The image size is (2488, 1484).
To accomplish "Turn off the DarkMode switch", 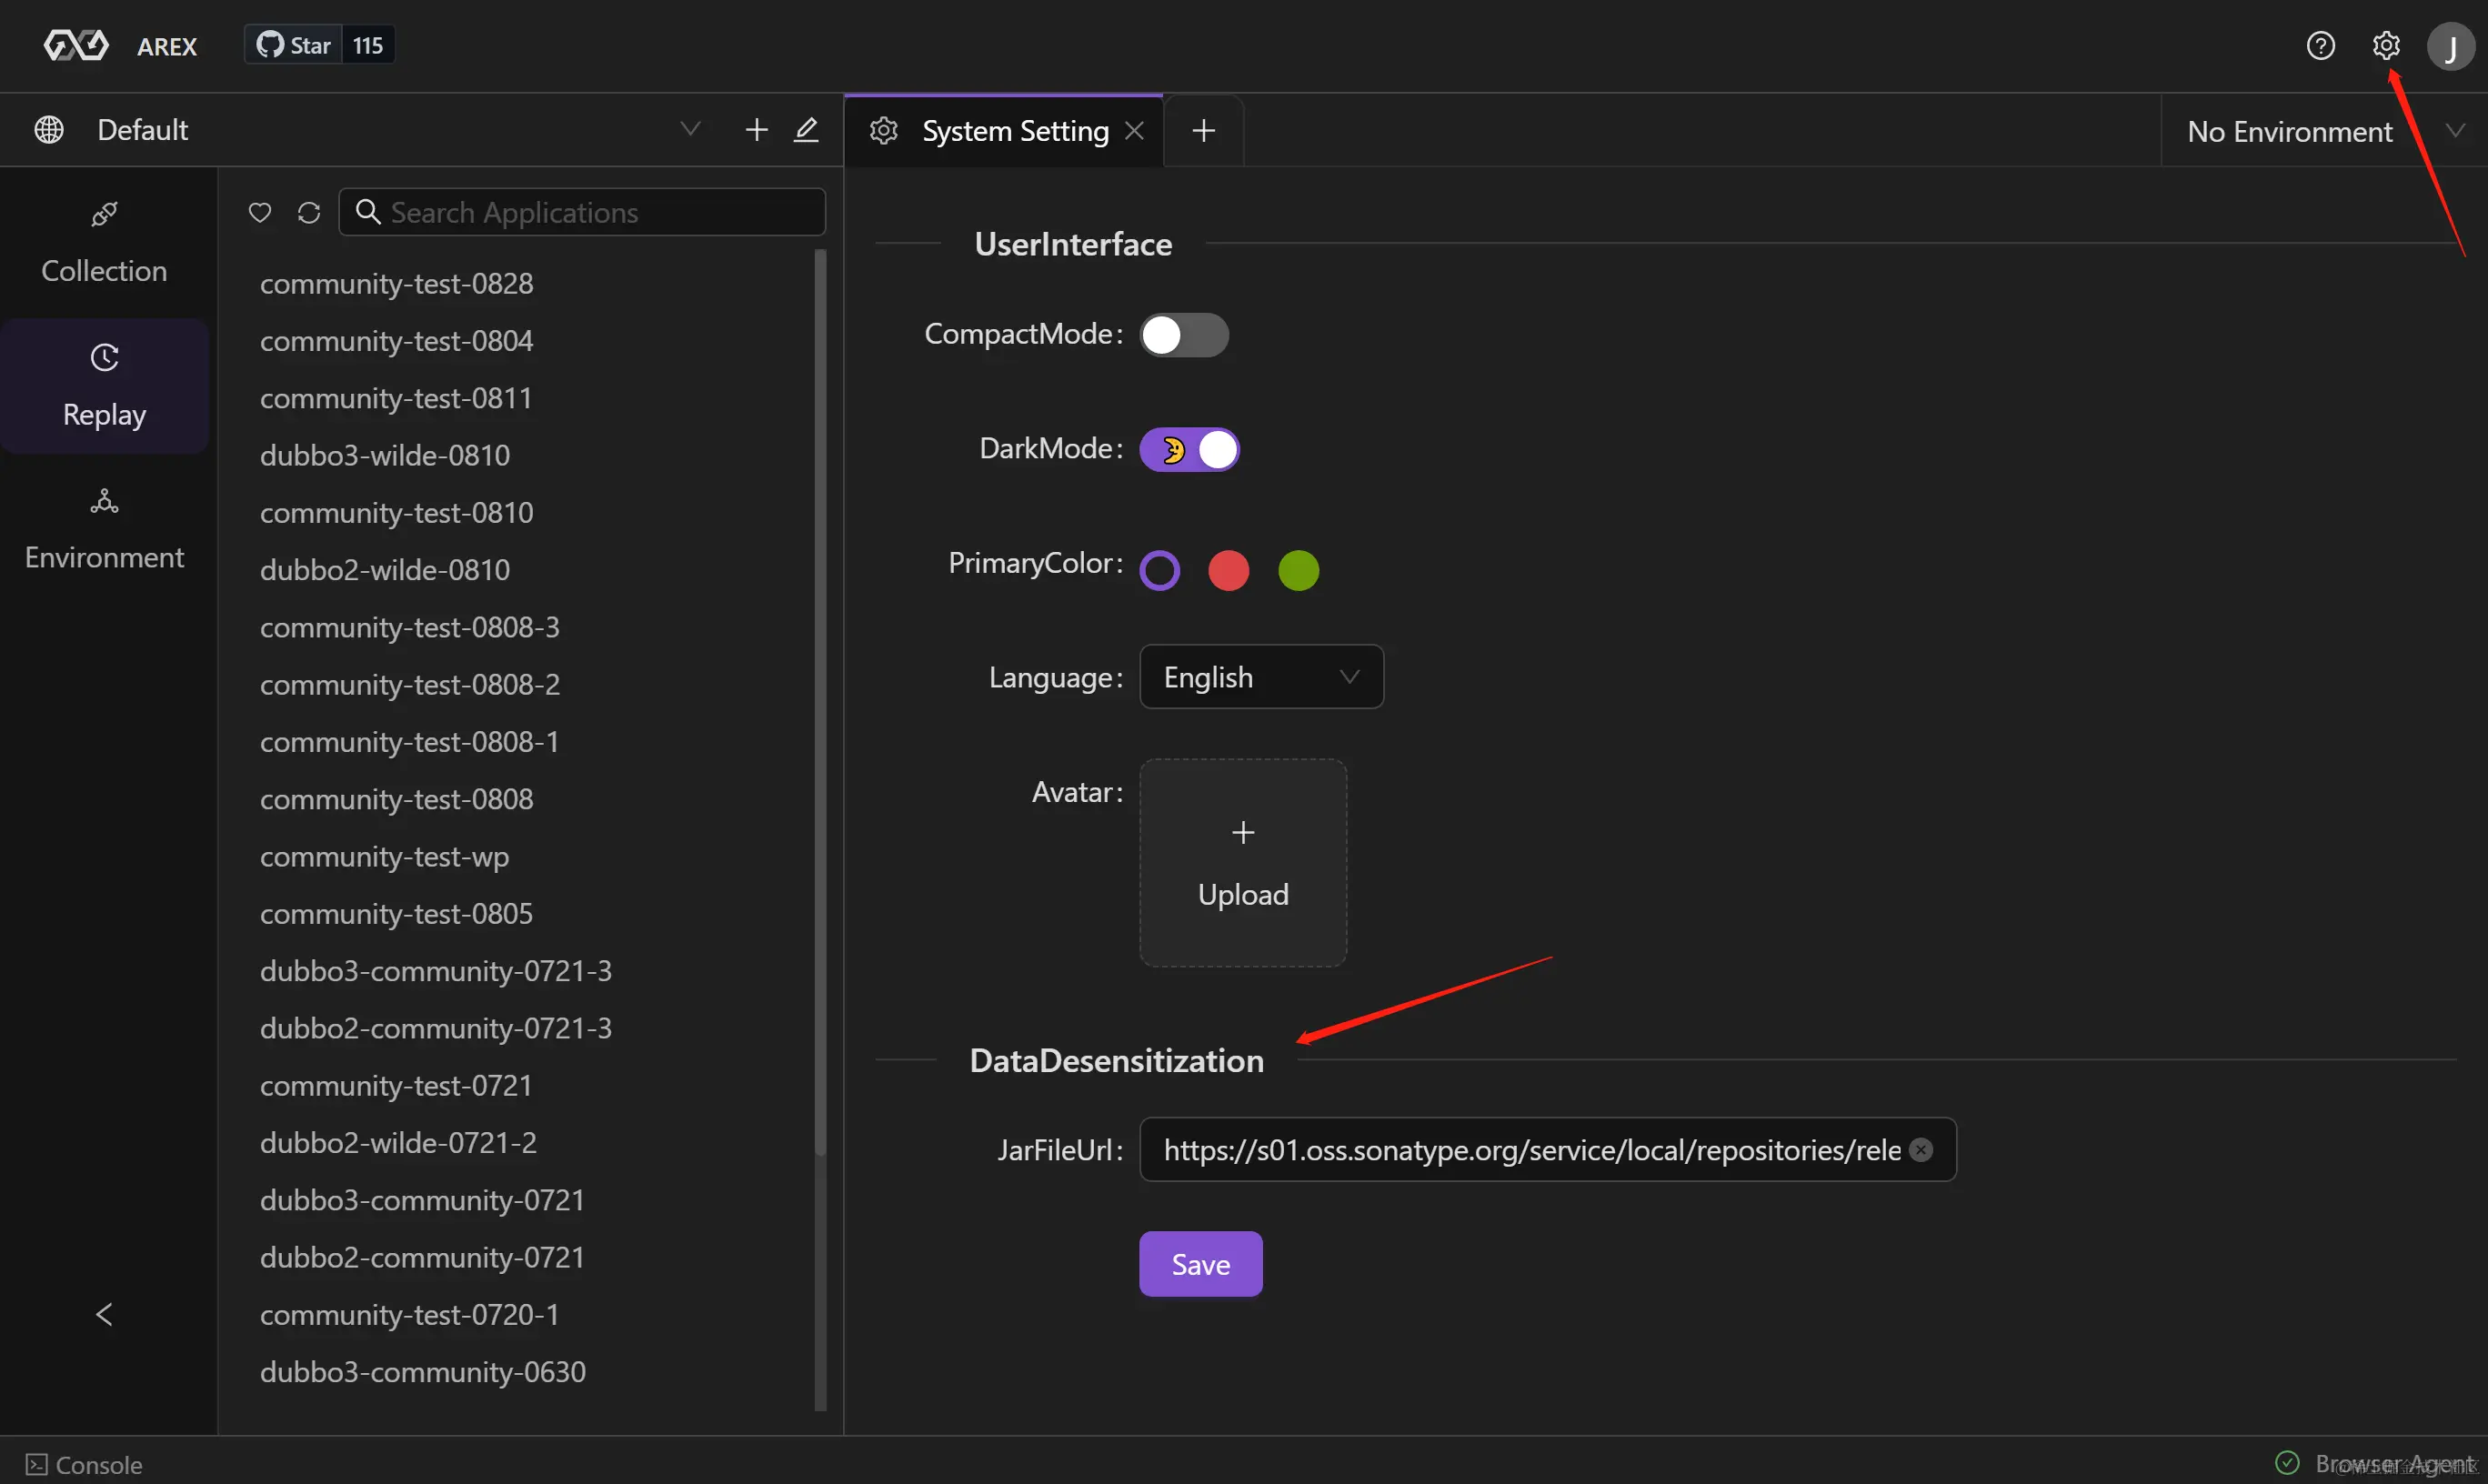I will (1189, 450).
